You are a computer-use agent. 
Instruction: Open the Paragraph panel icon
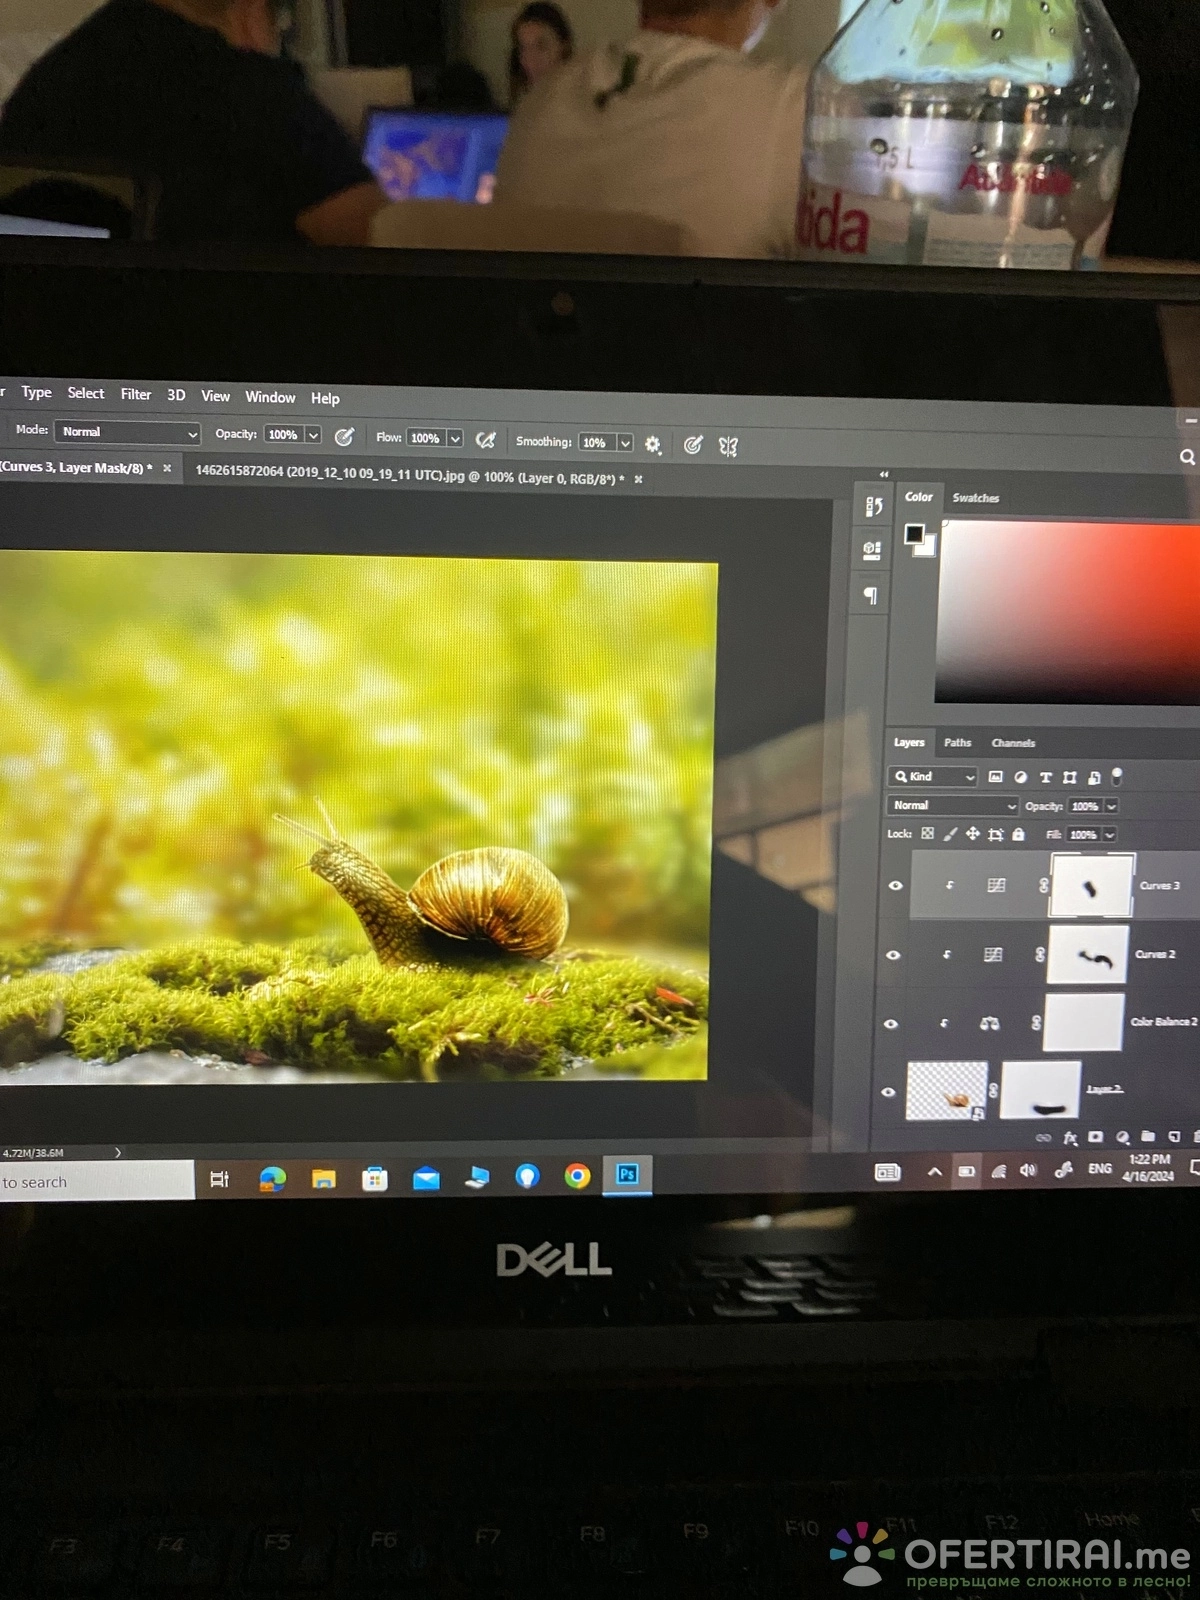(871, 596)
